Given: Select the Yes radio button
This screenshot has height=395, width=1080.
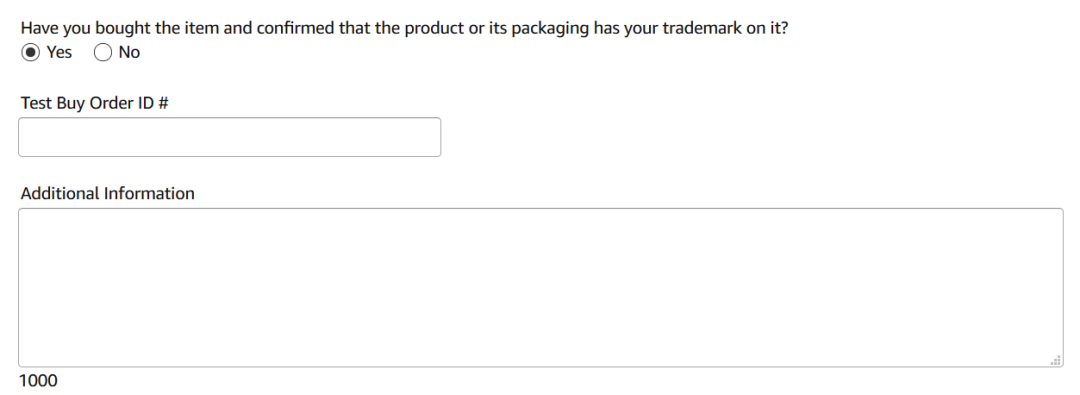Looking at the screenshot, I should coord(30,52).
